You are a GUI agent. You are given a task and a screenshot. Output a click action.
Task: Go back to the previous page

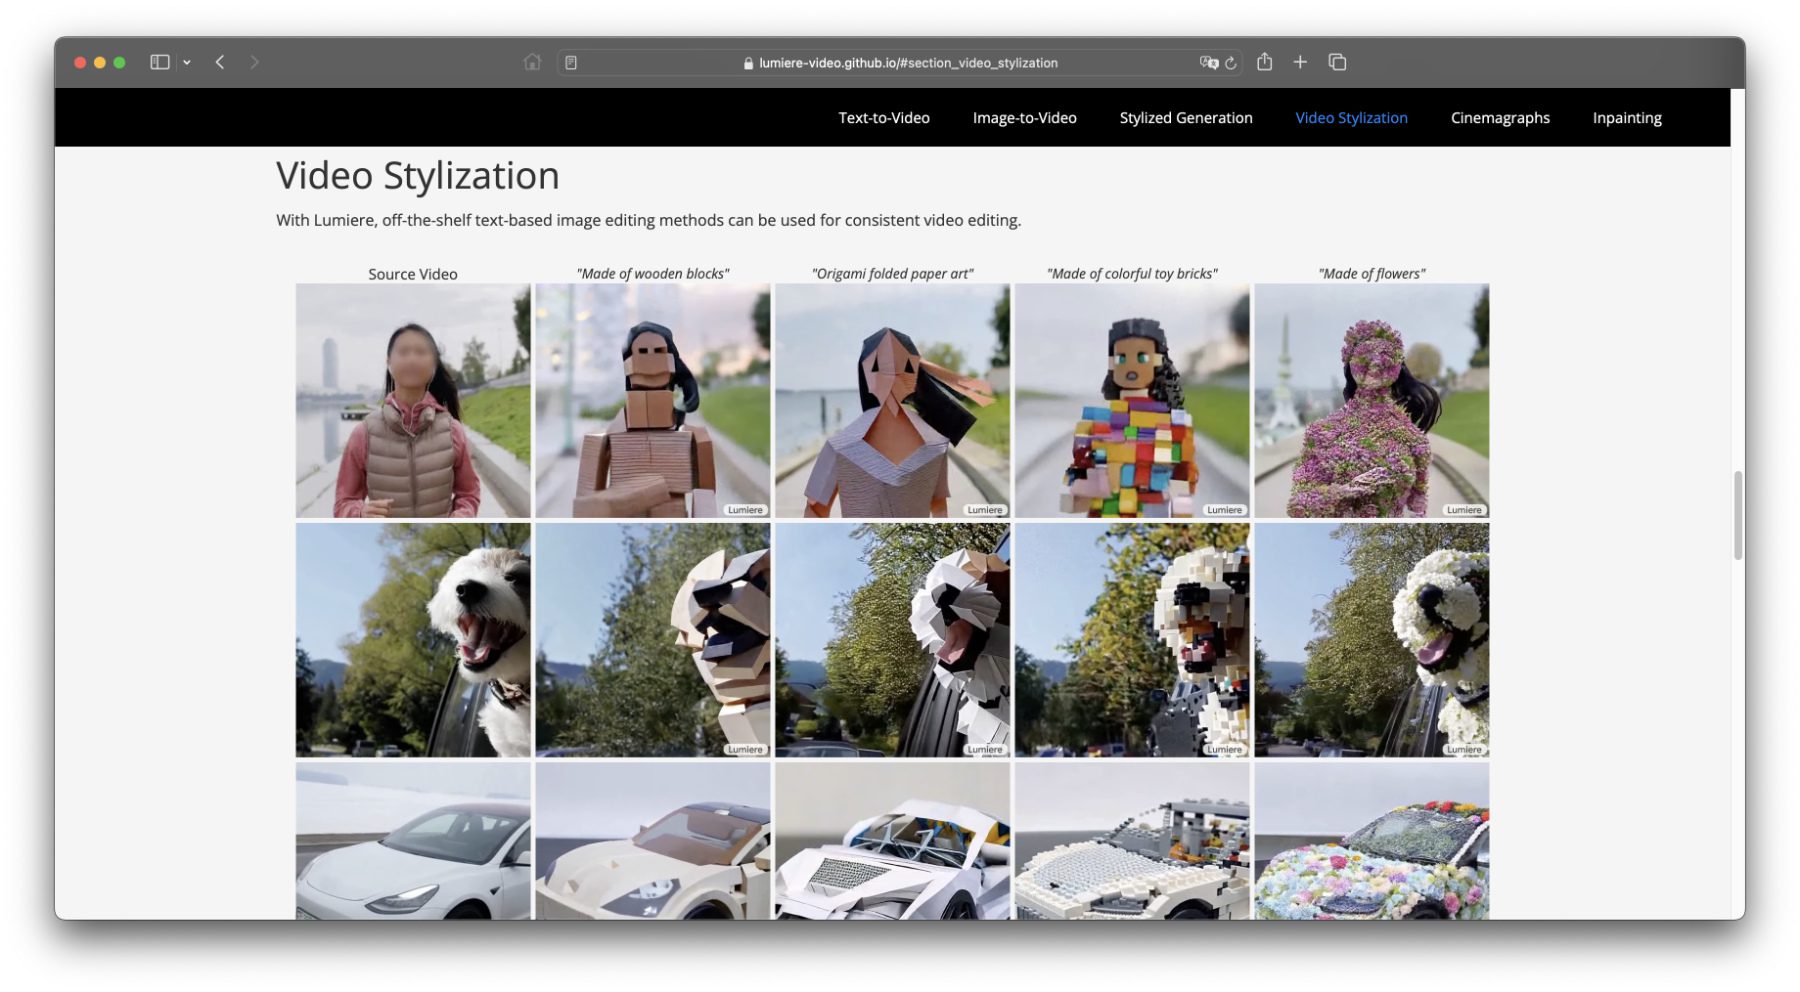coord(220,62)
